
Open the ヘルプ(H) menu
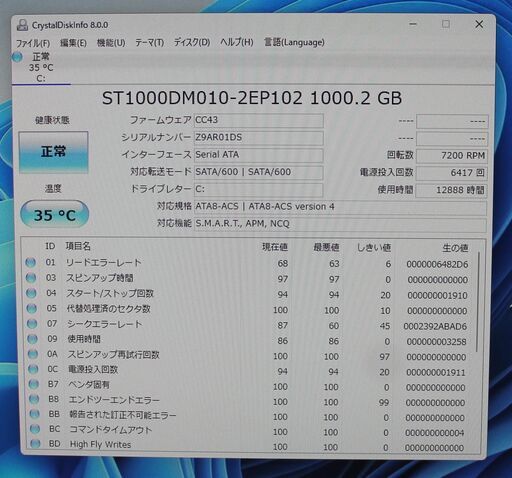[x=237, y=43]
